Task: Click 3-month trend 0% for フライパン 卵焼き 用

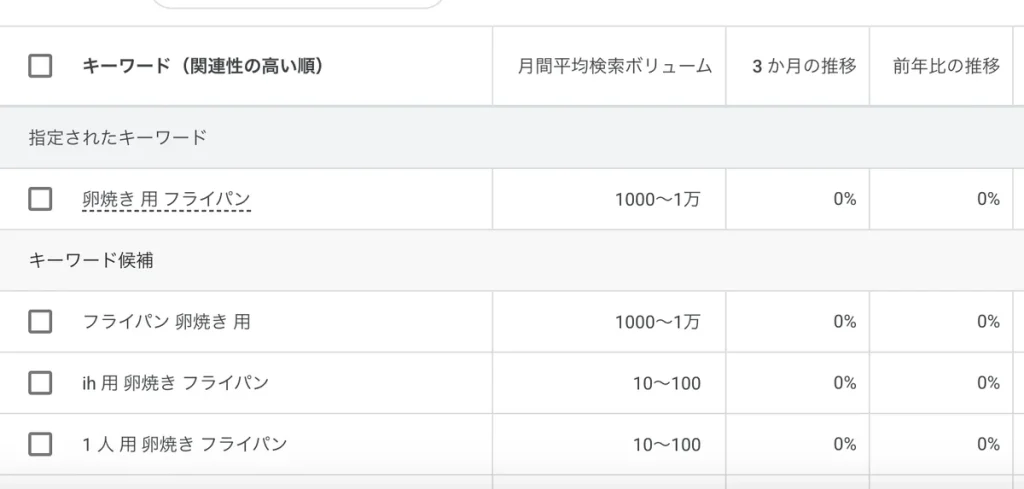Action: (x=844, y=322)
